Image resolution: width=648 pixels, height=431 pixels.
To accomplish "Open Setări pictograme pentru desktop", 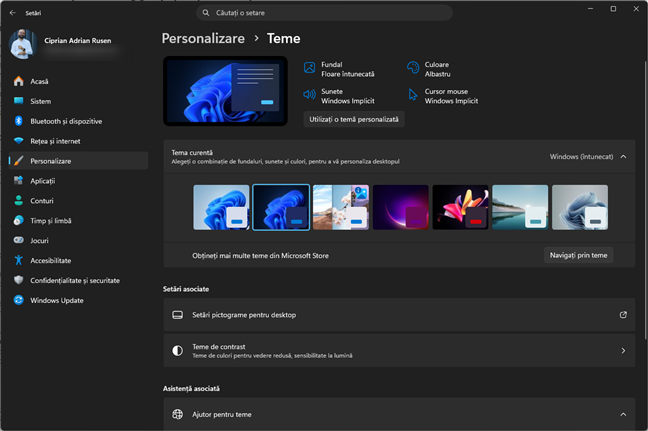I will [x=399, y=315].
